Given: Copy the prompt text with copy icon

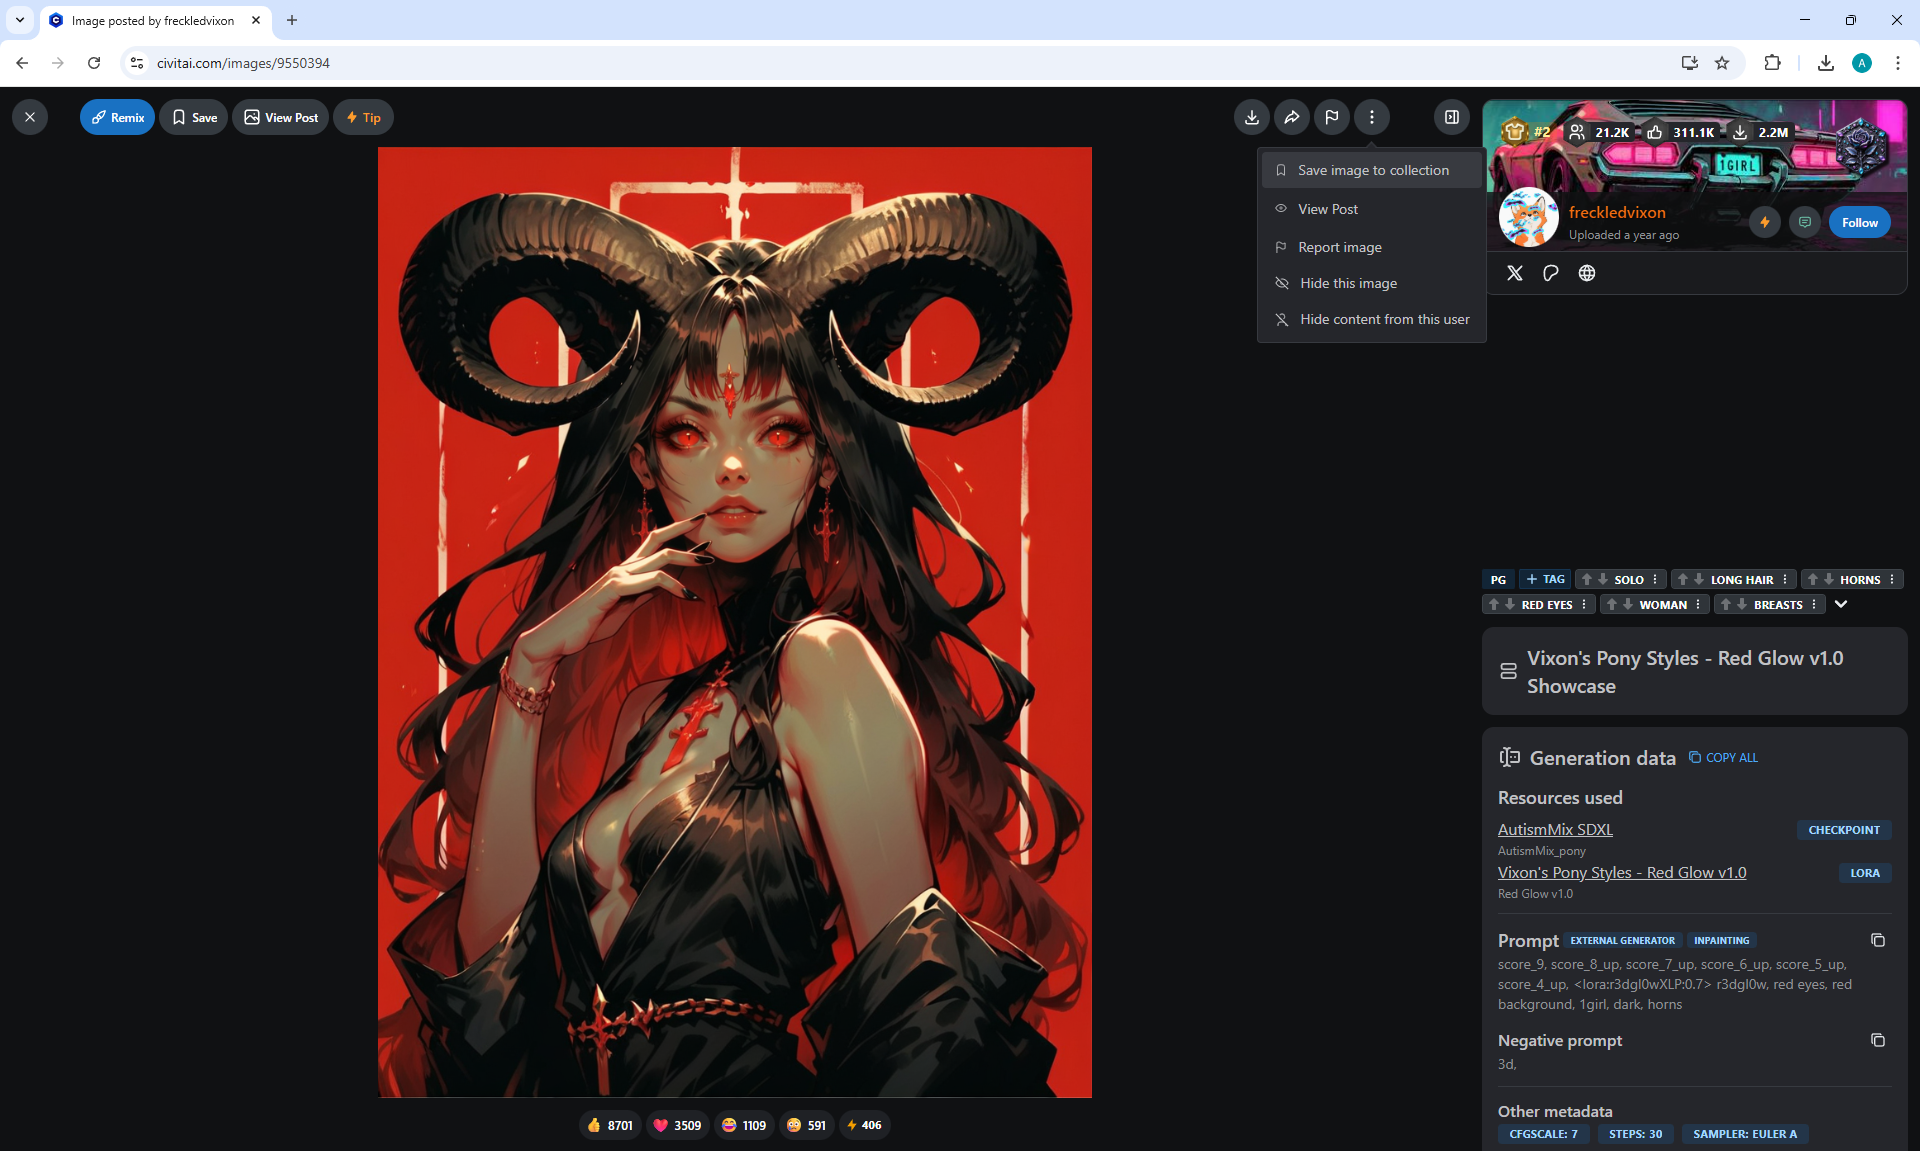Looking at the screenshot, I should tap(1877, 940).
